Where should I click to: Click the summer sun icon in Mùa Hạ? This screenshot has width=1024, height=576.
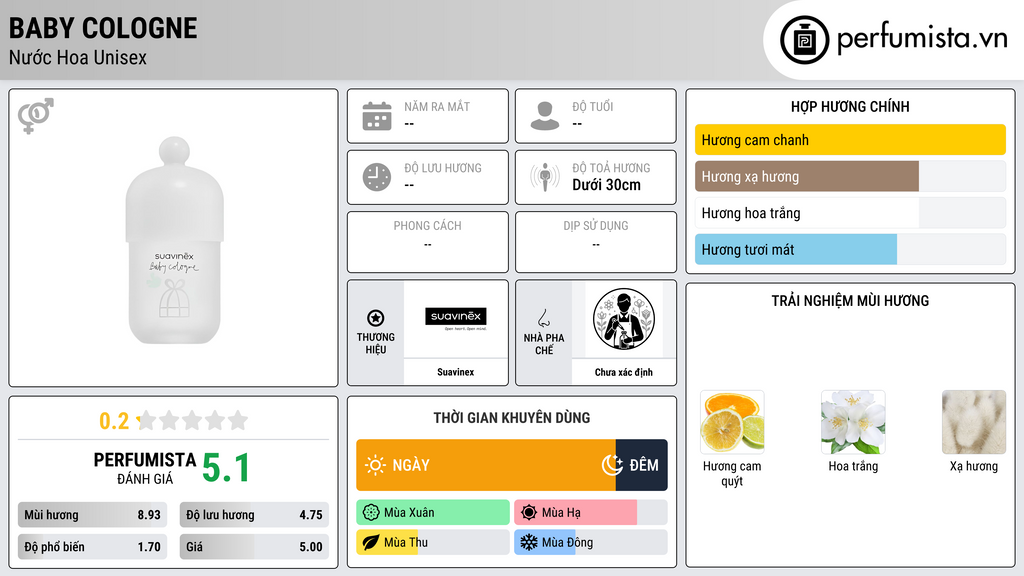pyautogui.click(x=529, y=513)
